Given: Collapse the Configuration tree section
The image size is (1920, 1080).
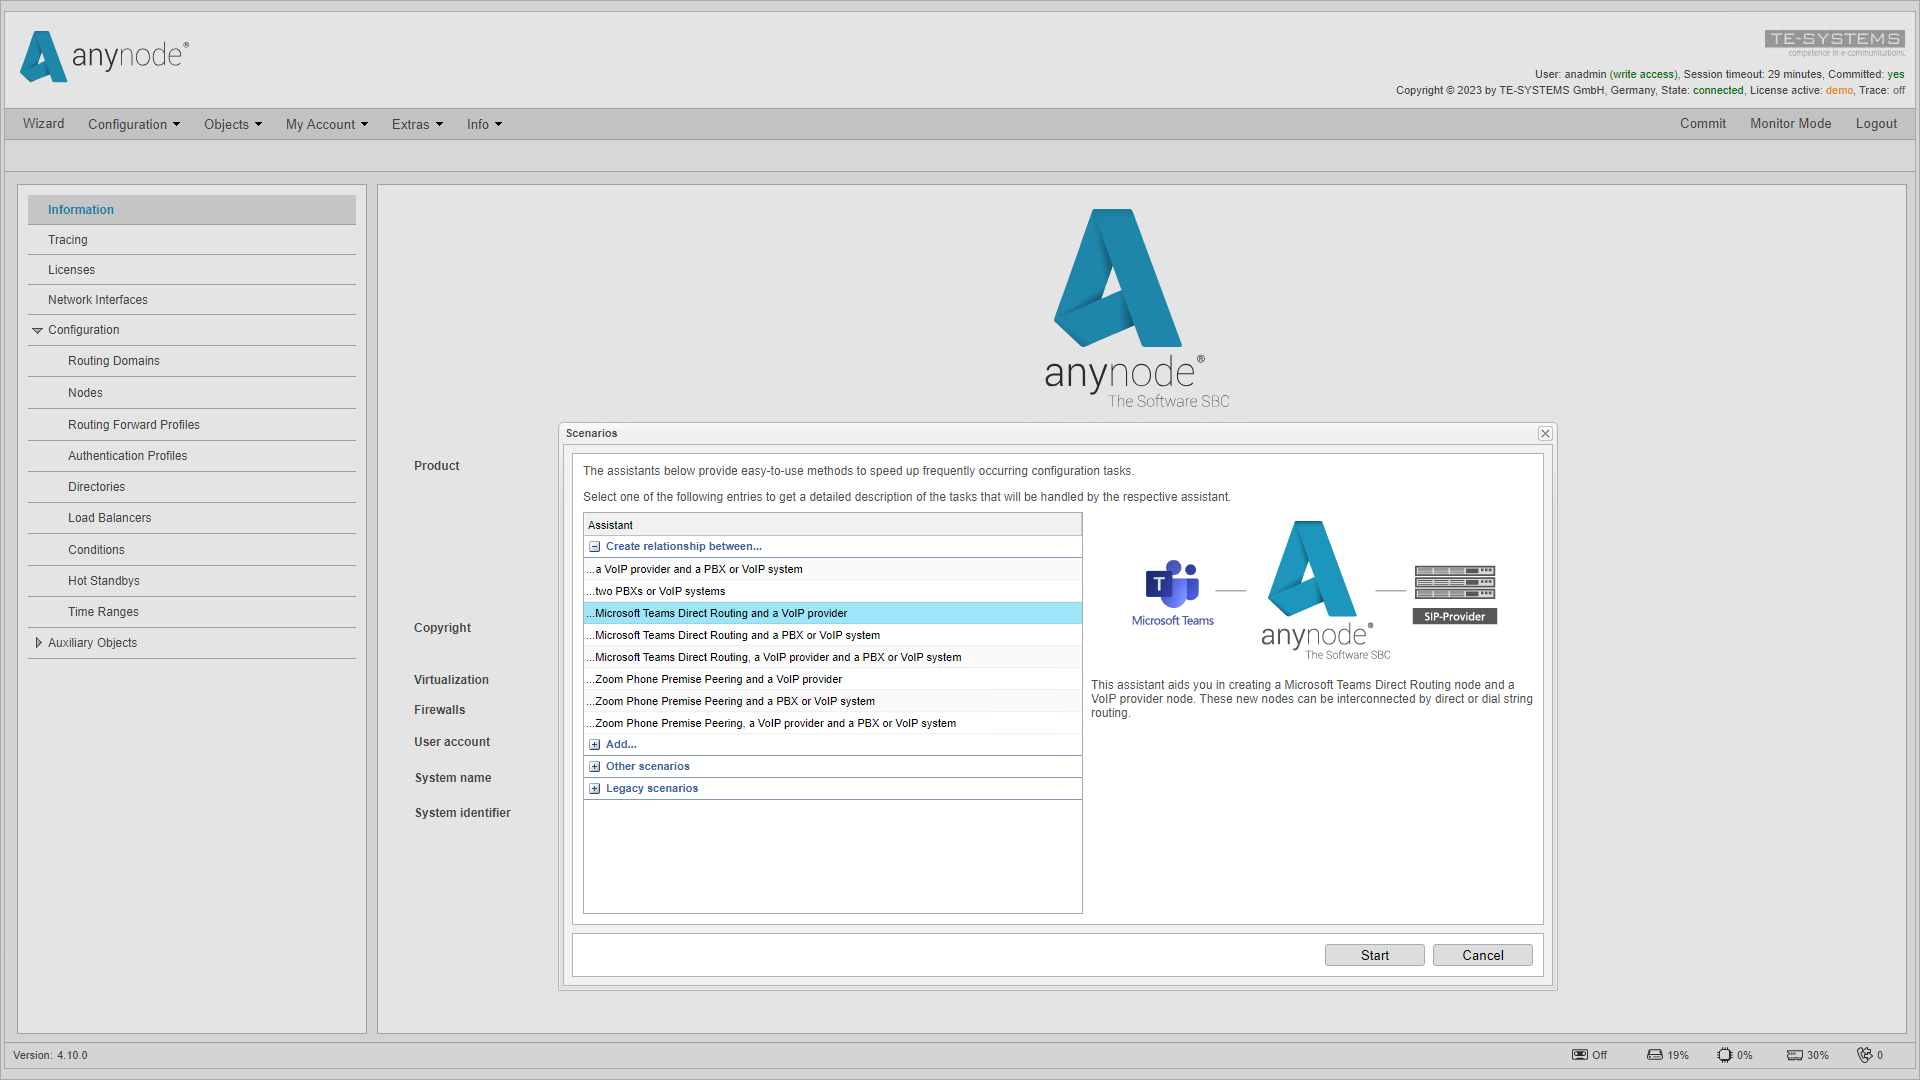Looking at the screenshot, I should tap(38, 330).
